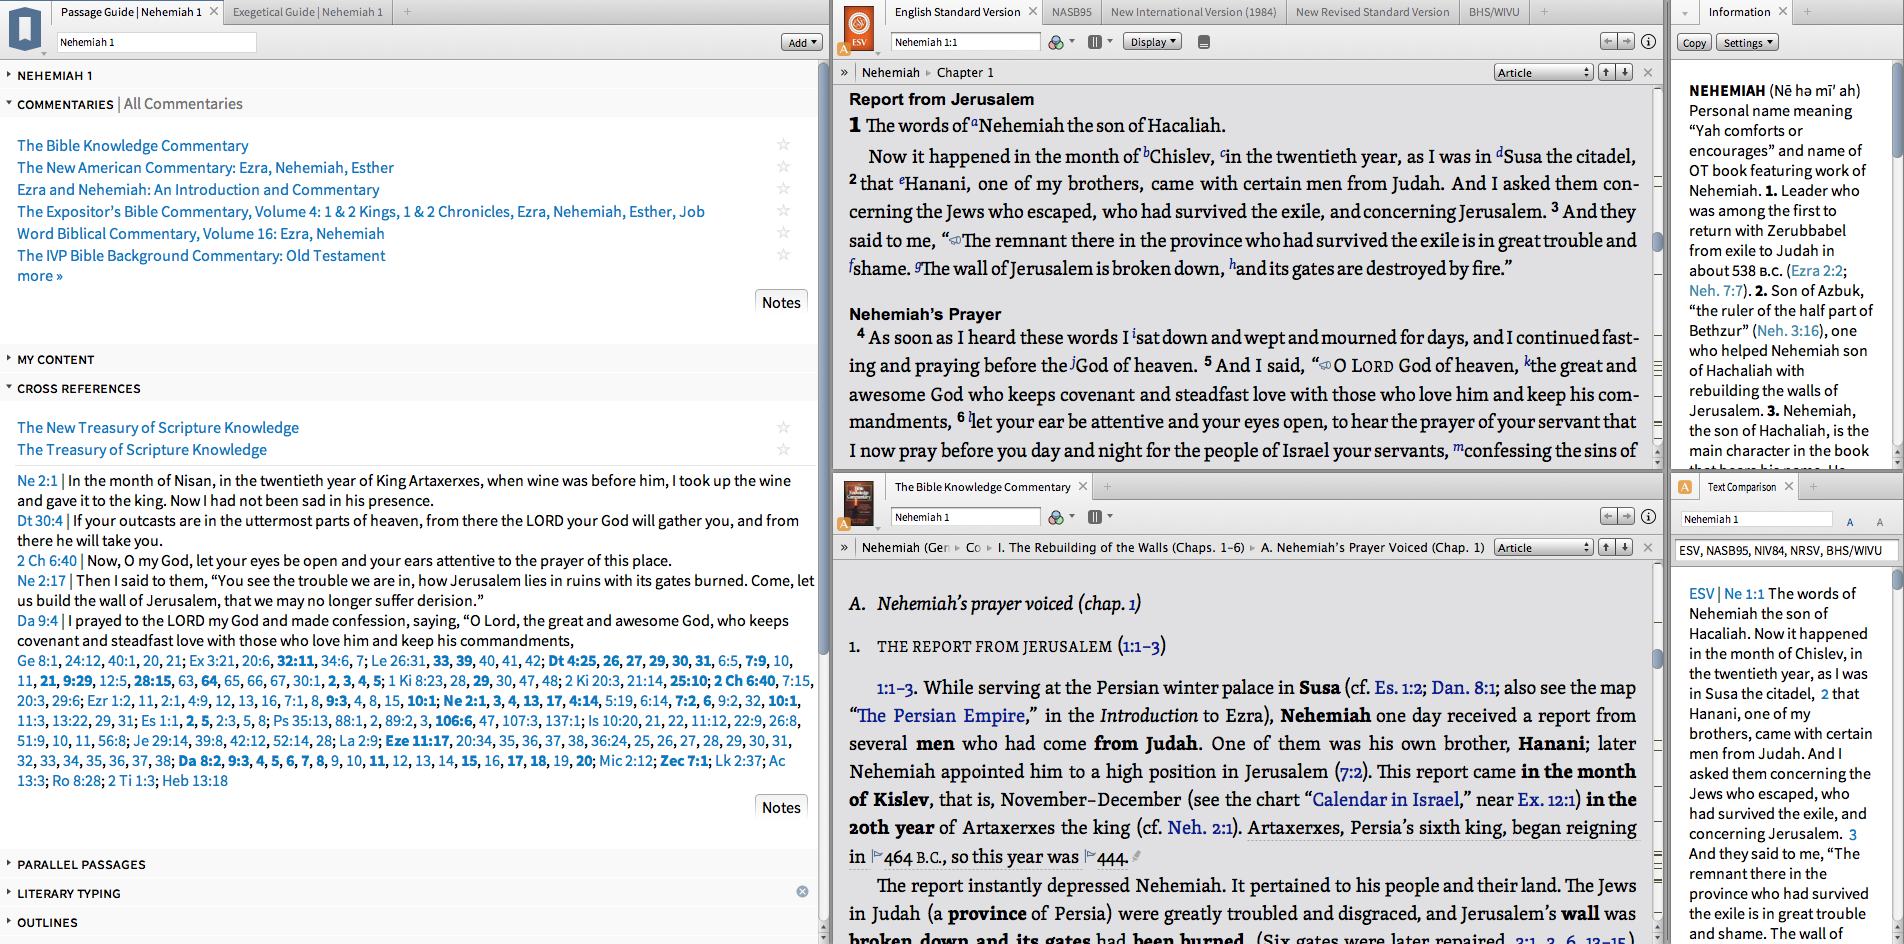Star Ezra and Nehemiah: An Introduction and Commentary

pos(784,189)
